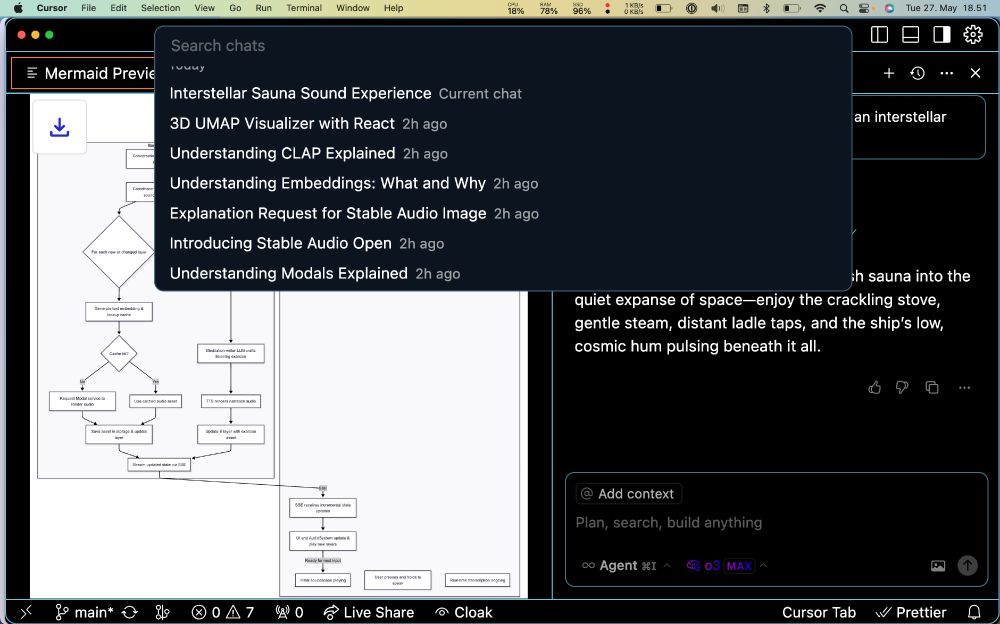The width and height of the screenshot is (1000, 624).
Task: Click the notifications bell in the status bar
Action: pos(974,613)
